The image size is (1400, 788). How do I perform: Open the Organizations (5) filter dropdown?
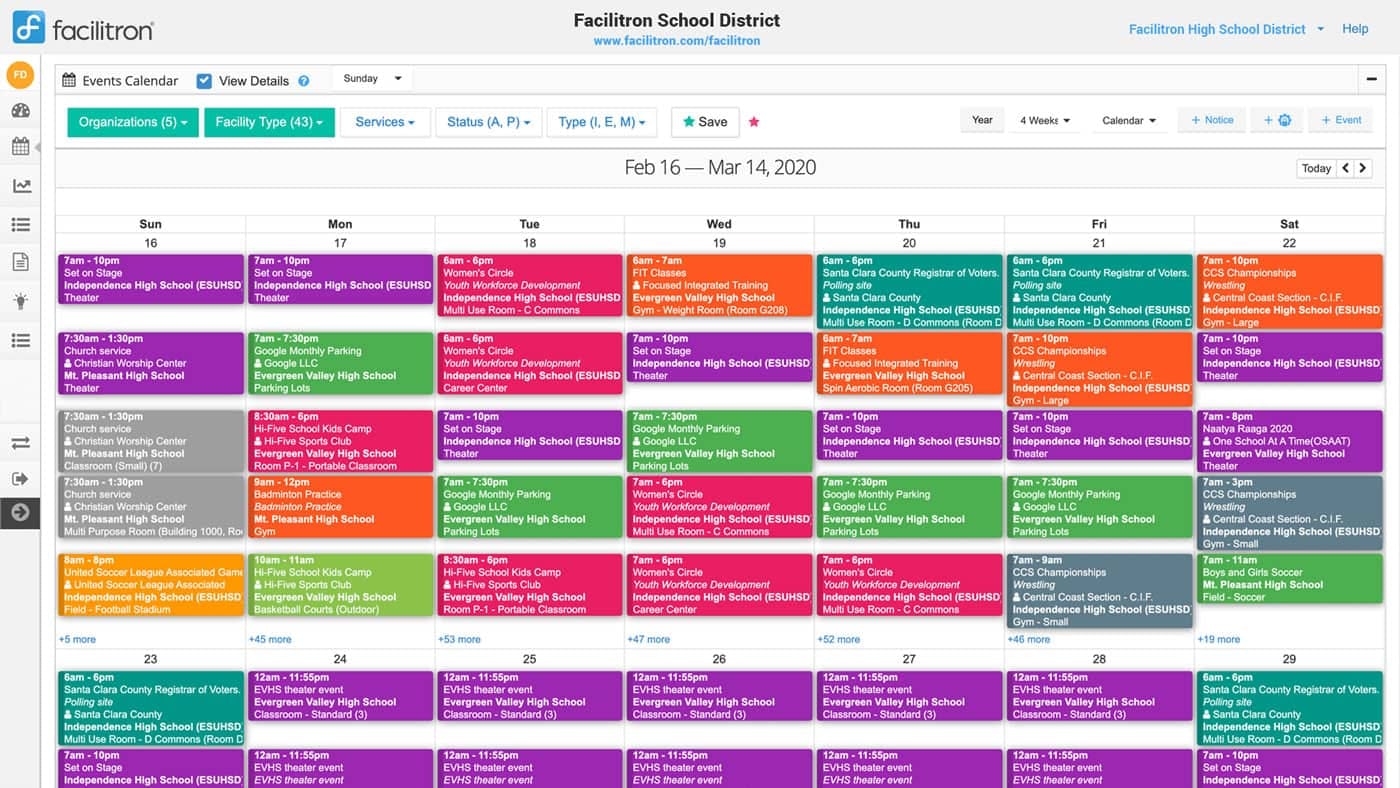[x=132, y=121]
